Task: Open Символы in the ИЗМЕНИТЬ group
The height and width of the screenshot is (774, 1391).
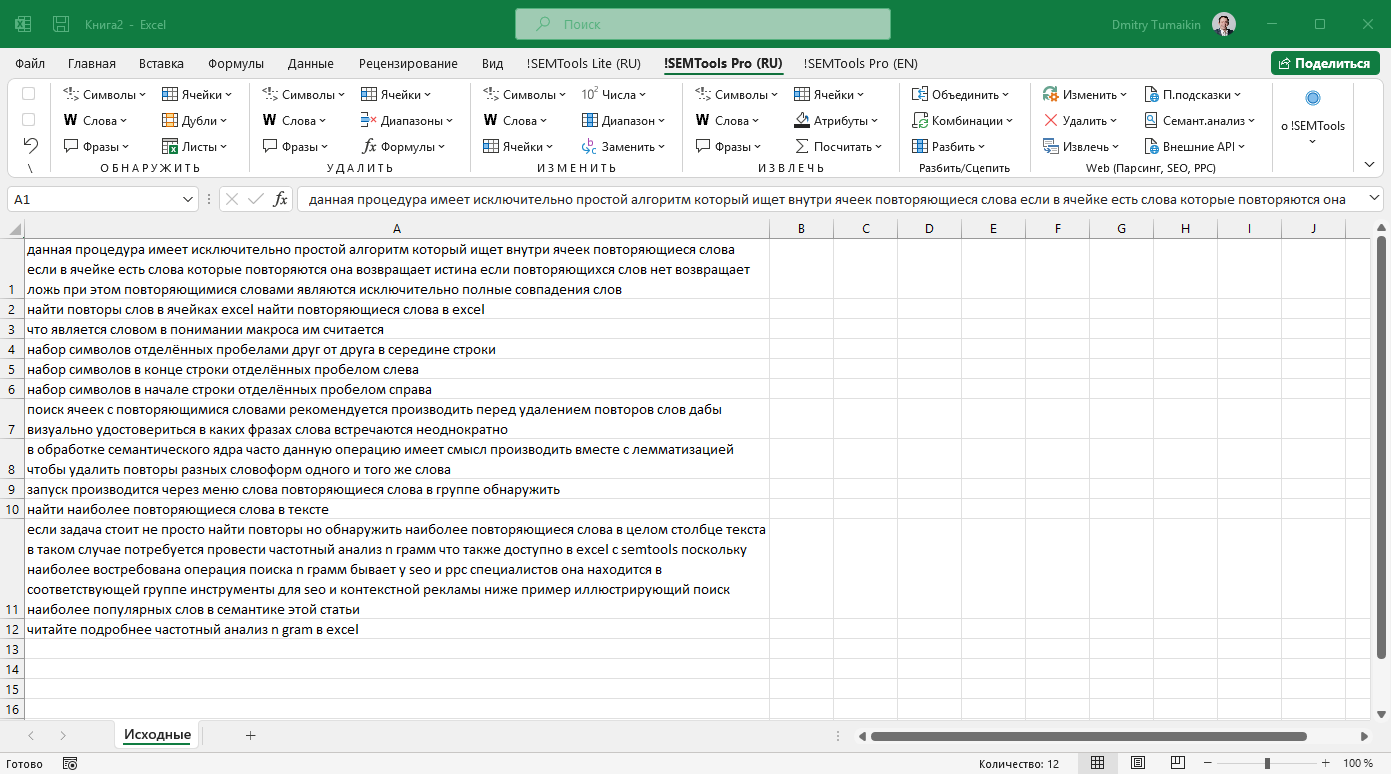Action: (524, 95)
